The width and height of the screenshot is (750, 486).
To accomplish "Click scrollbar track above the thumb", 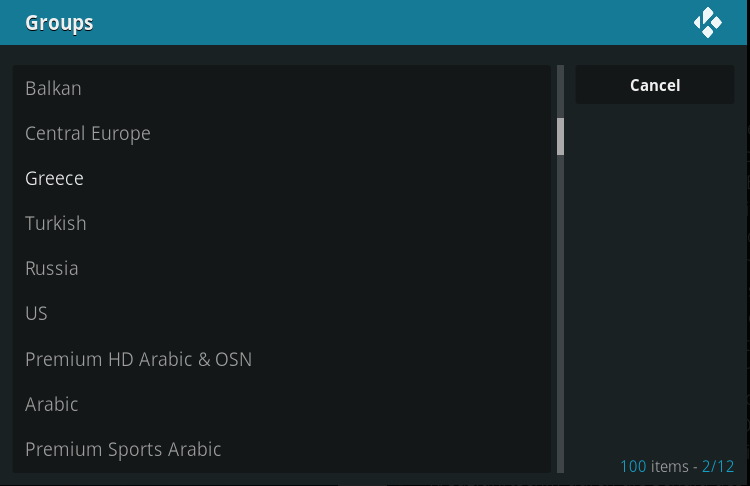I will point(561,91).
